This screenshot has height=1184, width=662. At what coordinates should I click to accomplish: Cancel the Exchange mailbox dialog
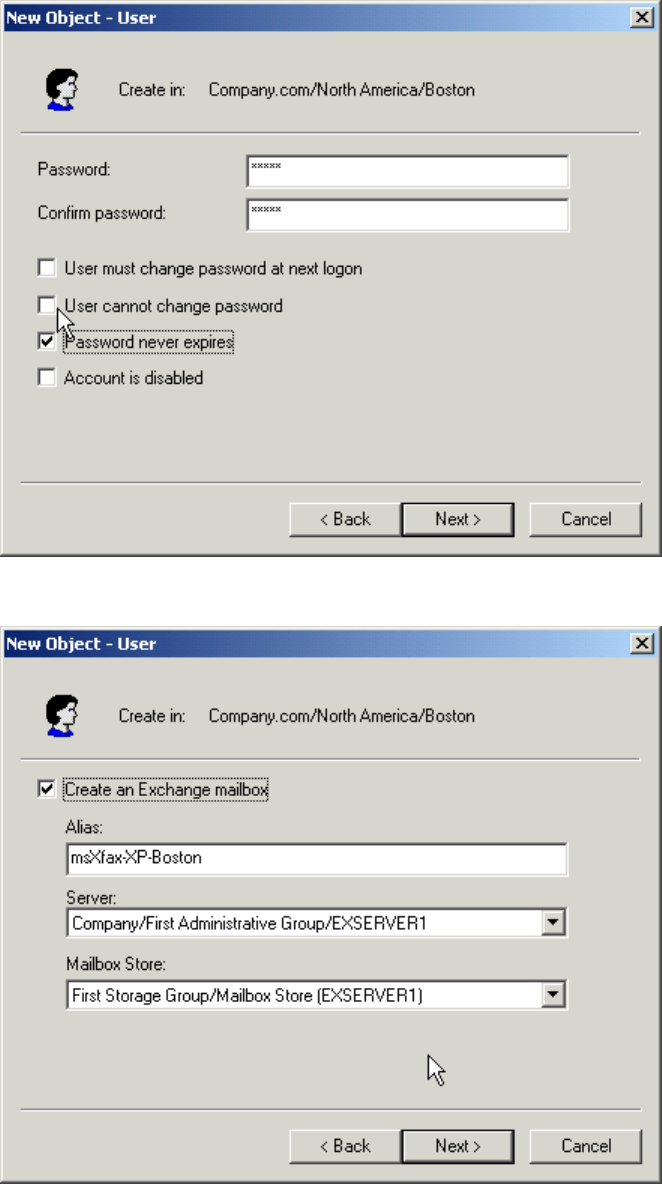[x=585, y=1146]
